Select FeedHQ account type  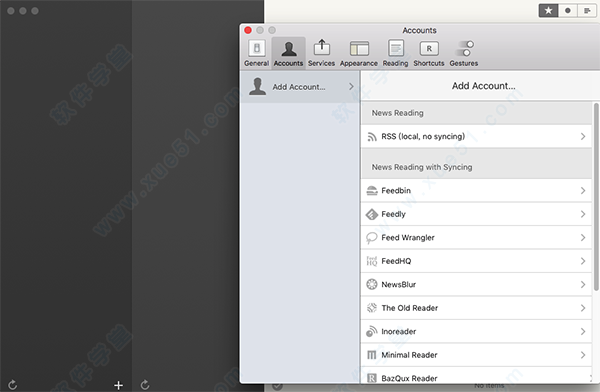point(477,261)
